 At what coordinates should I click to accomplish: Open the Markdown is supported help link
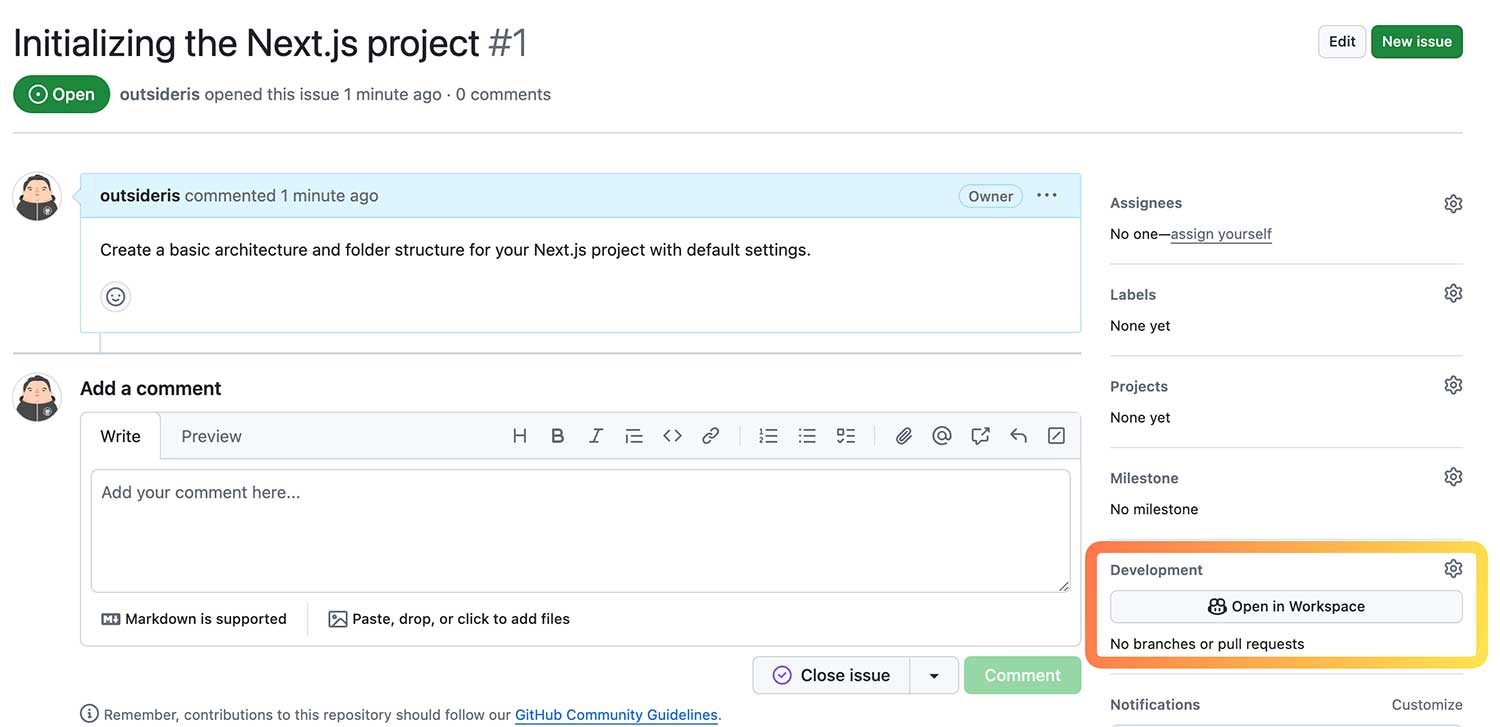point(194,619)
